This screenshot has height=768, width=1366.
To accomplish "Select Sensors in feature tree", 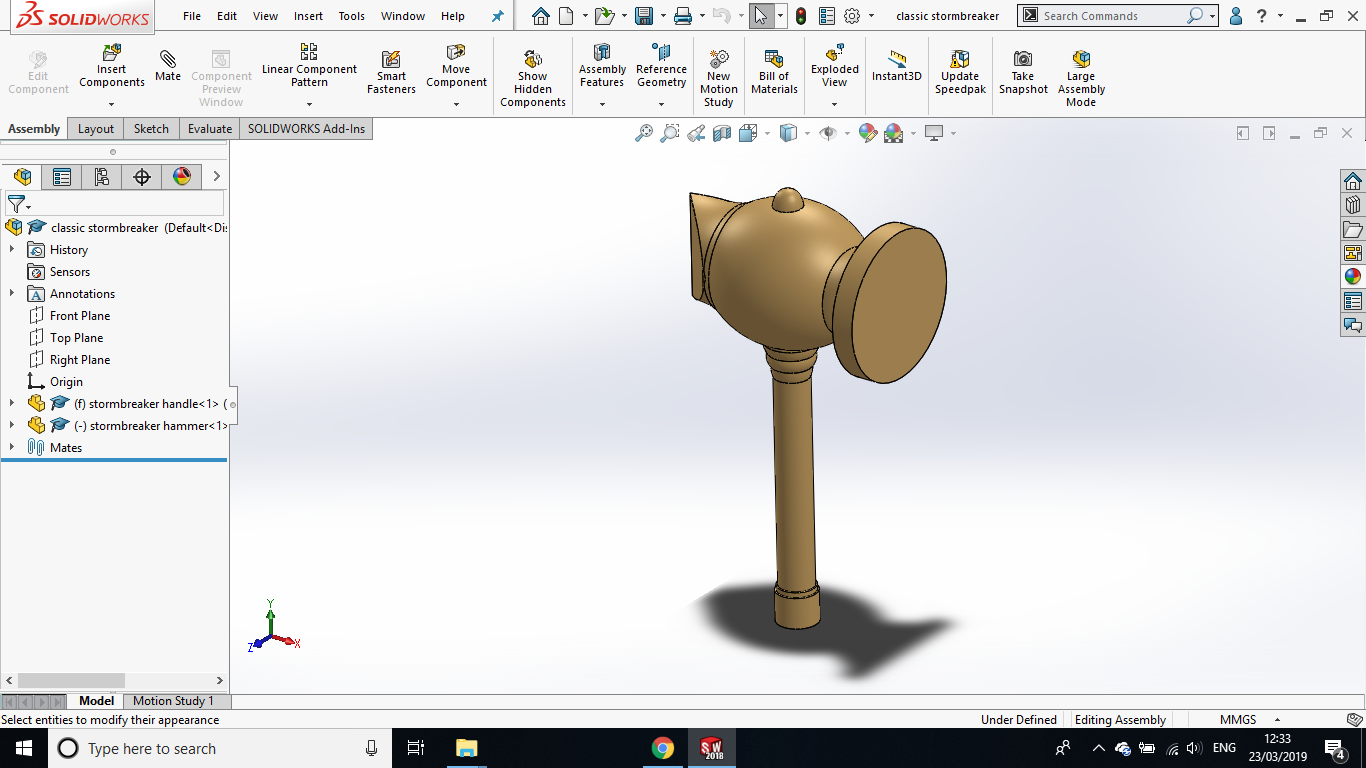I will pyautogui.click(x=70, y=272).
